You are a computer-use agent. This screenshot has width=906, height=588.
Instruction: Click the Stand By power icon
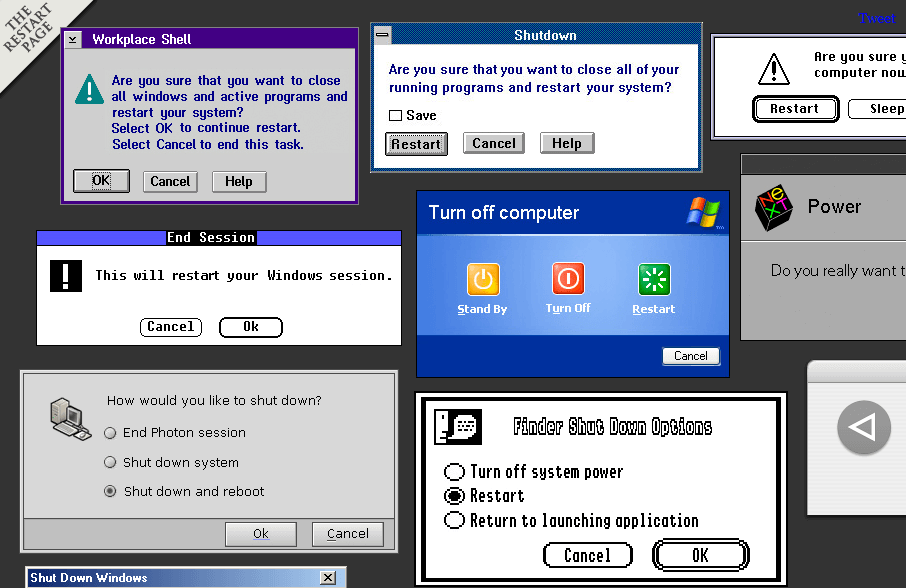[x=483, y=280]
